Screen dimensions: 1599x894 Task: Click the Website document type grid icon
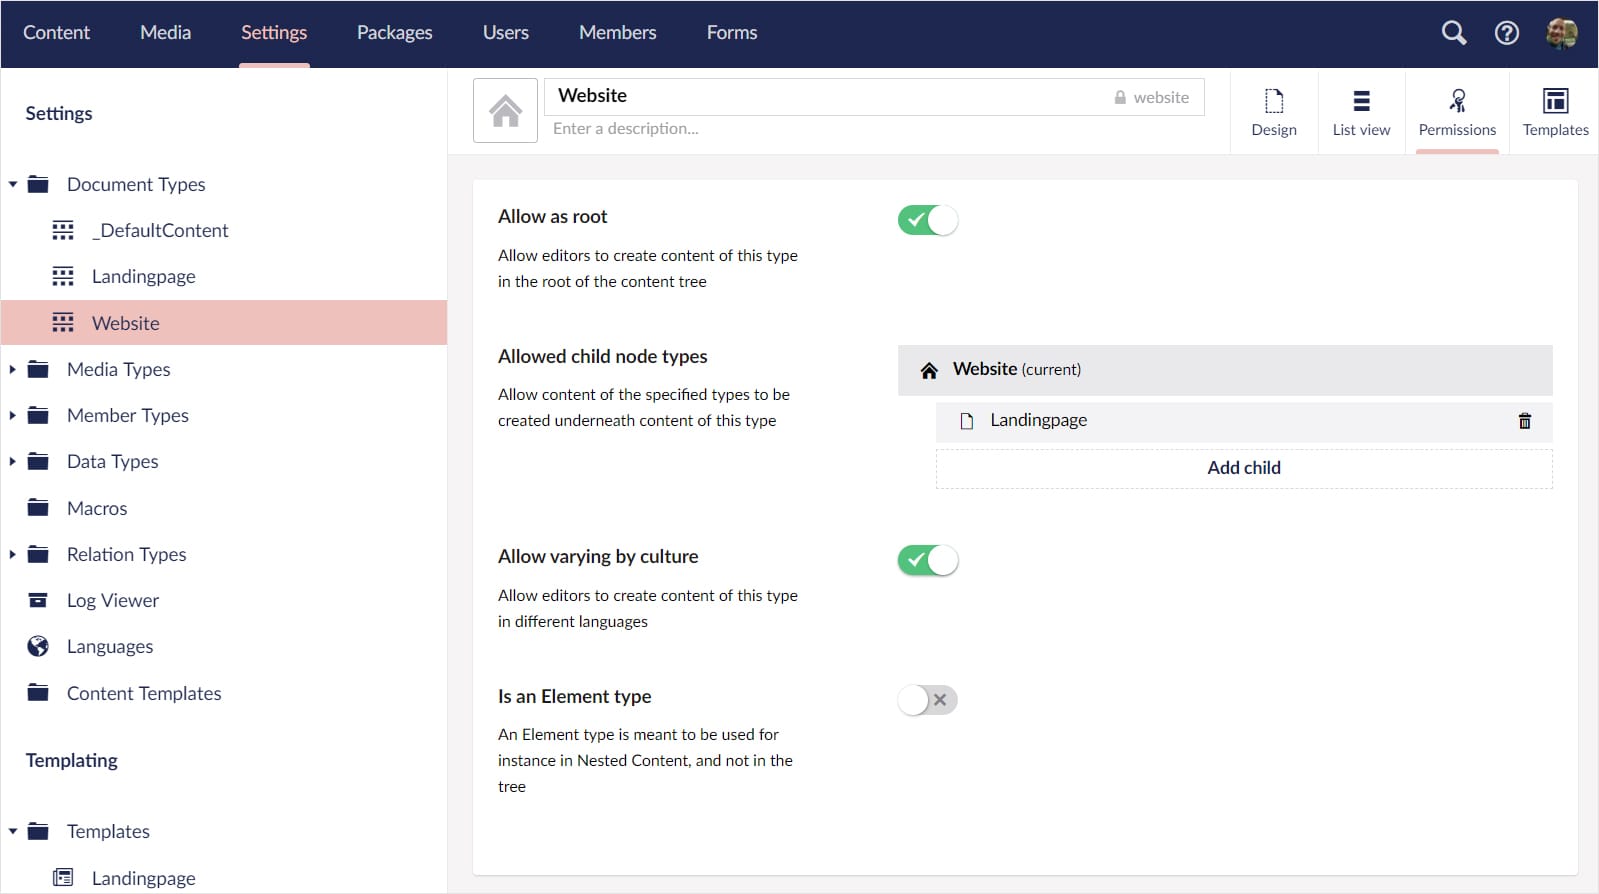(63, 323)
